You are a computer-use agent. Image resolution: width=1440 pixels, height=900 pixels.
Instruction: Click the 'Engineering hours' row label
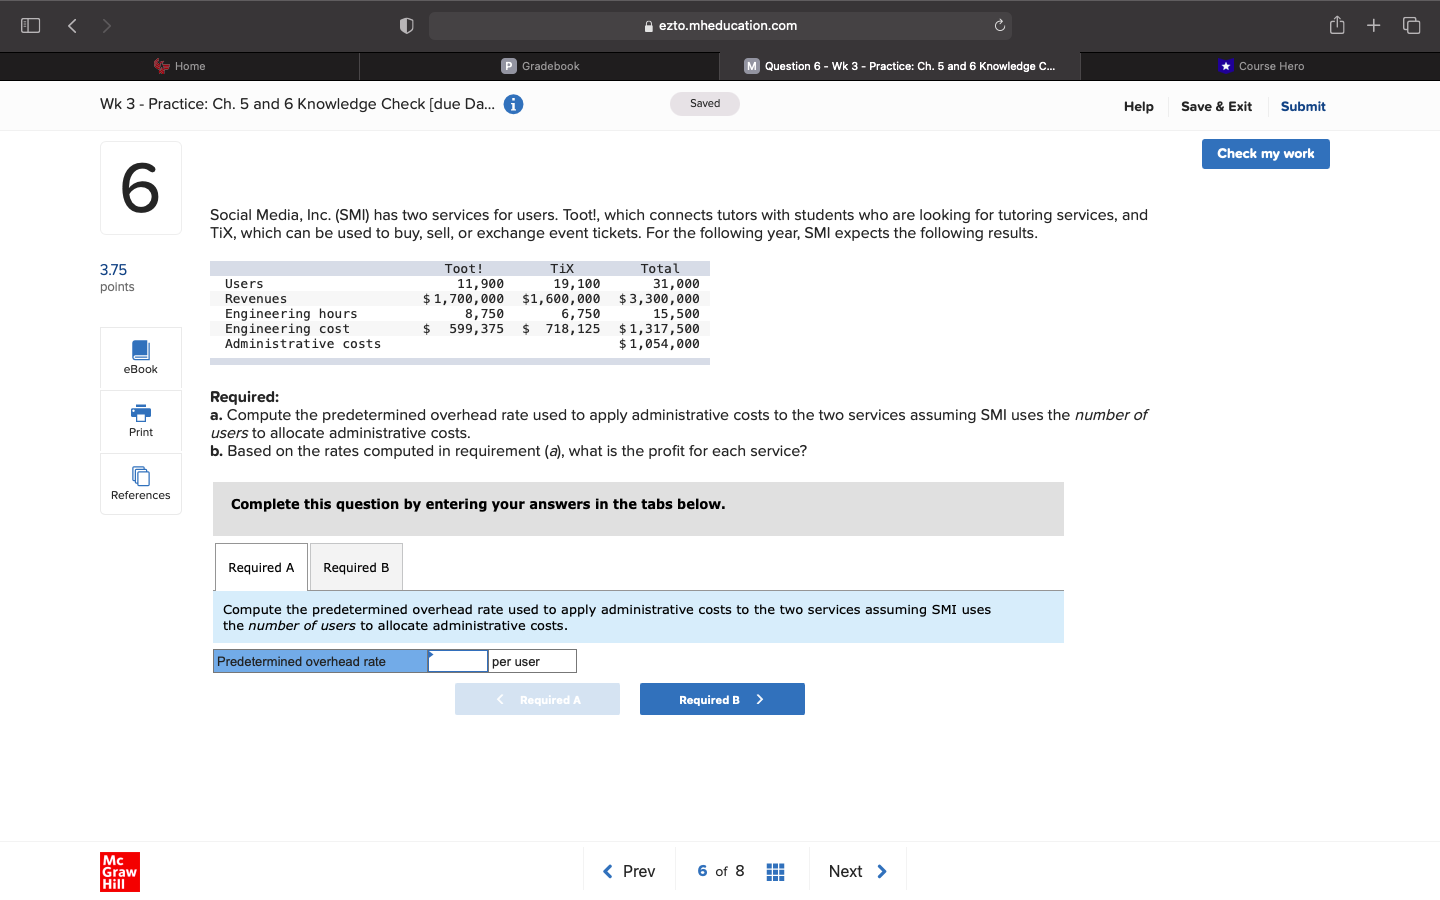coord(291,314)
